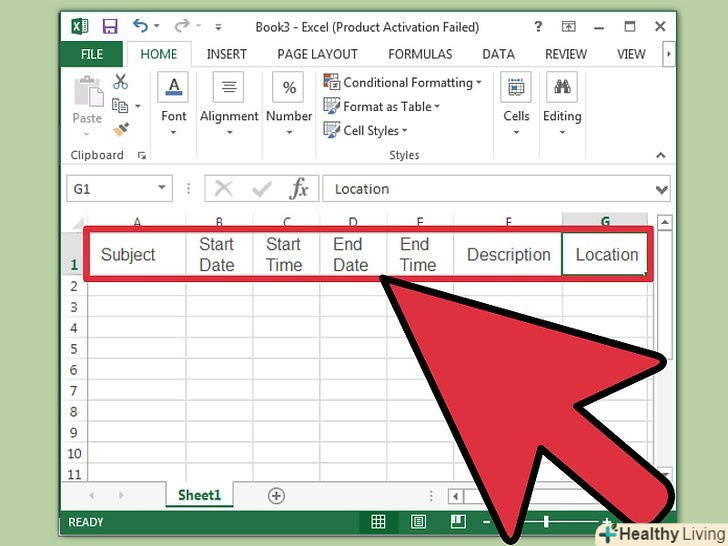Screen dimensions: 728x546
Task: Expand the Number group
Action: coord(289,104)
